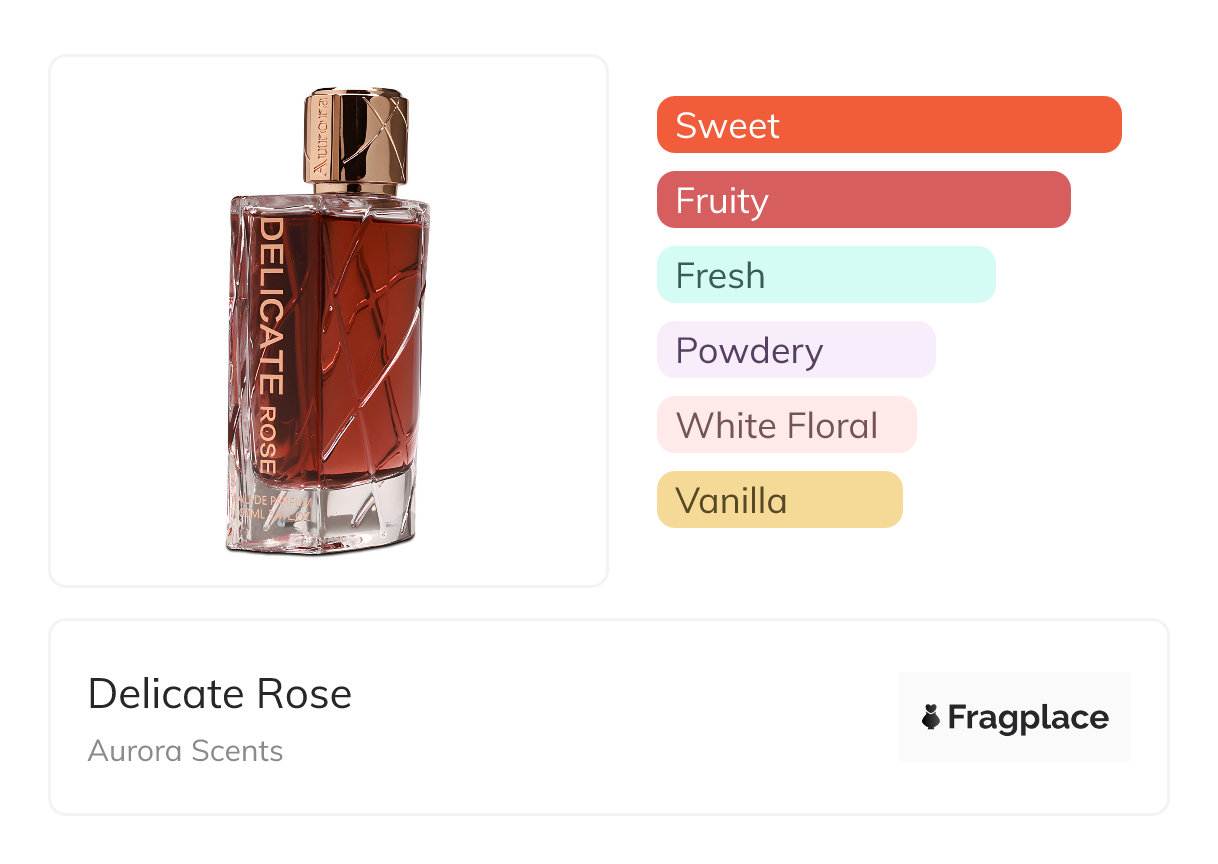Screen dimensions: 1218x864
Task: Pick the Powdery accord bar
Action: [795, 350]
